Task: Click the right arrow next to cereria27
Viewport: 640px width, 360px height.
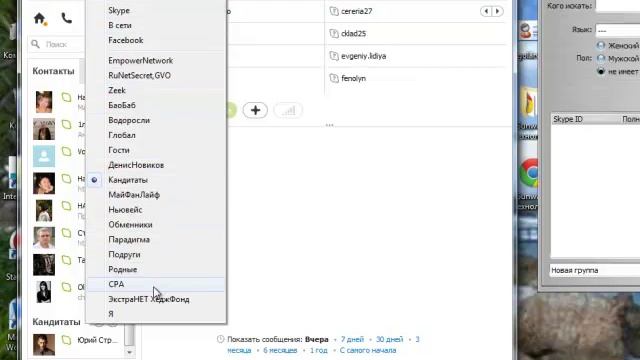Action: (x=497, y=11)
